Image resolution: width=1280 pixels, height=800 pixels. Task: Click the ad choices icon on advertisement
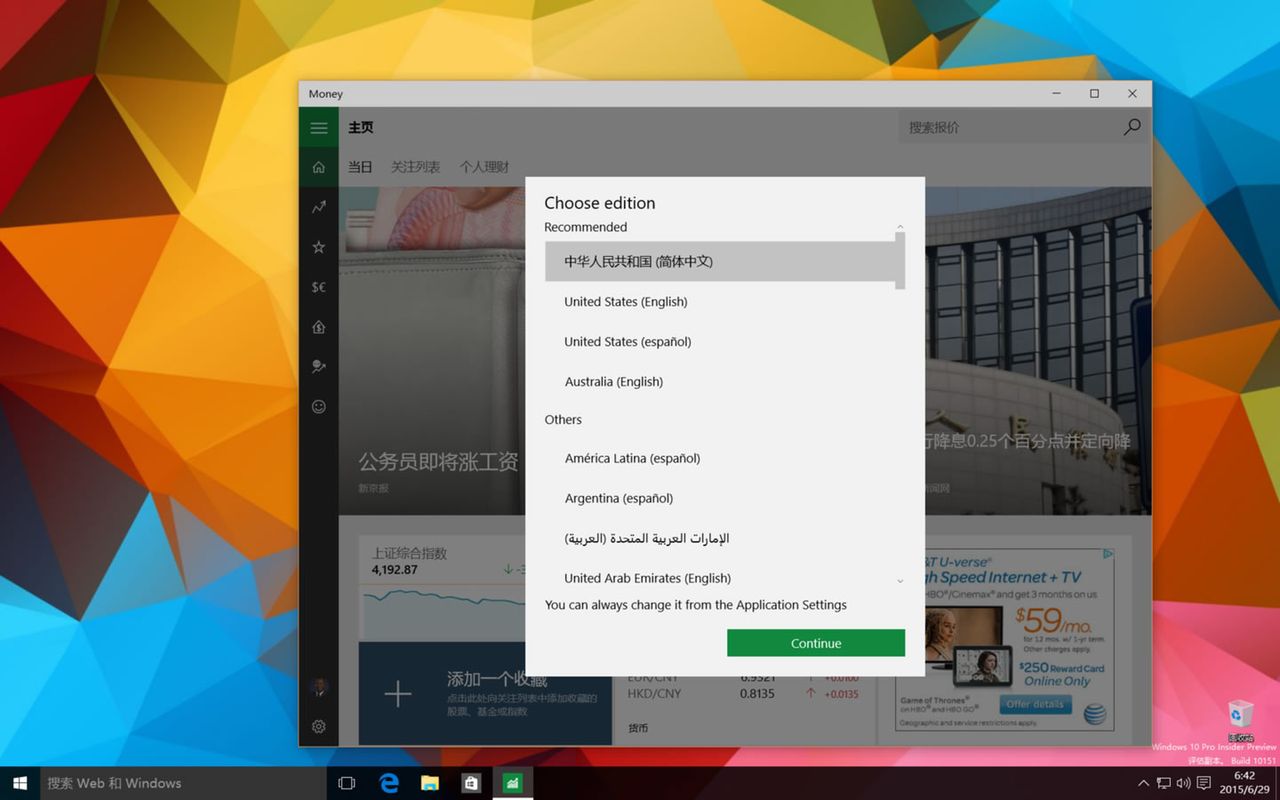[x=1108, y=554]
